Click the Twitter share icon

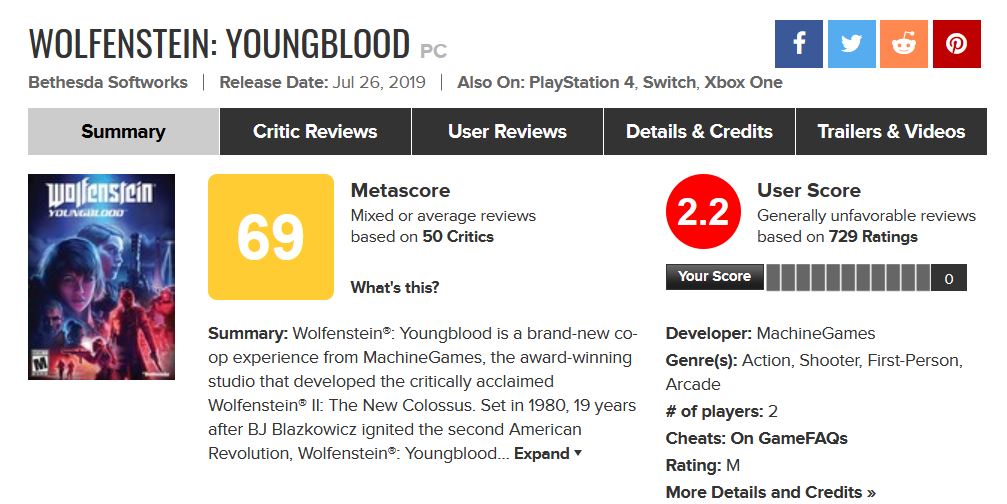(x=852, y=44)
